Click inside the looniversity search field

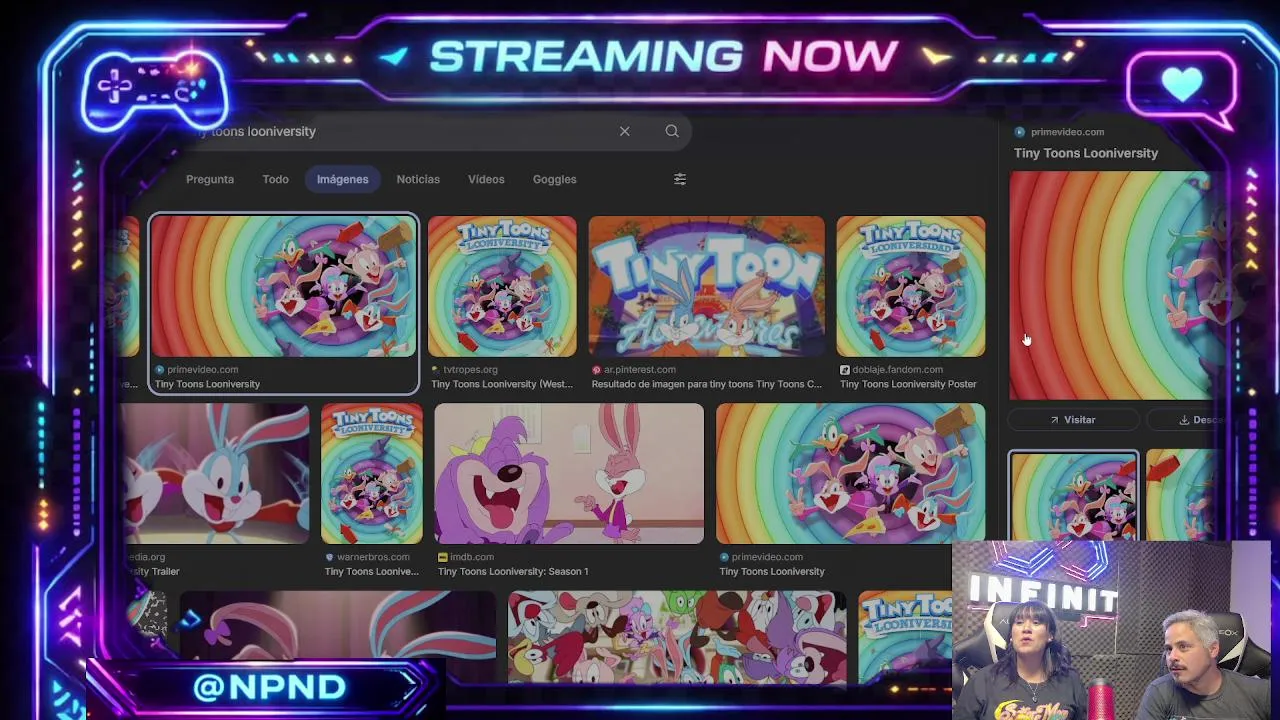[400, 131]
